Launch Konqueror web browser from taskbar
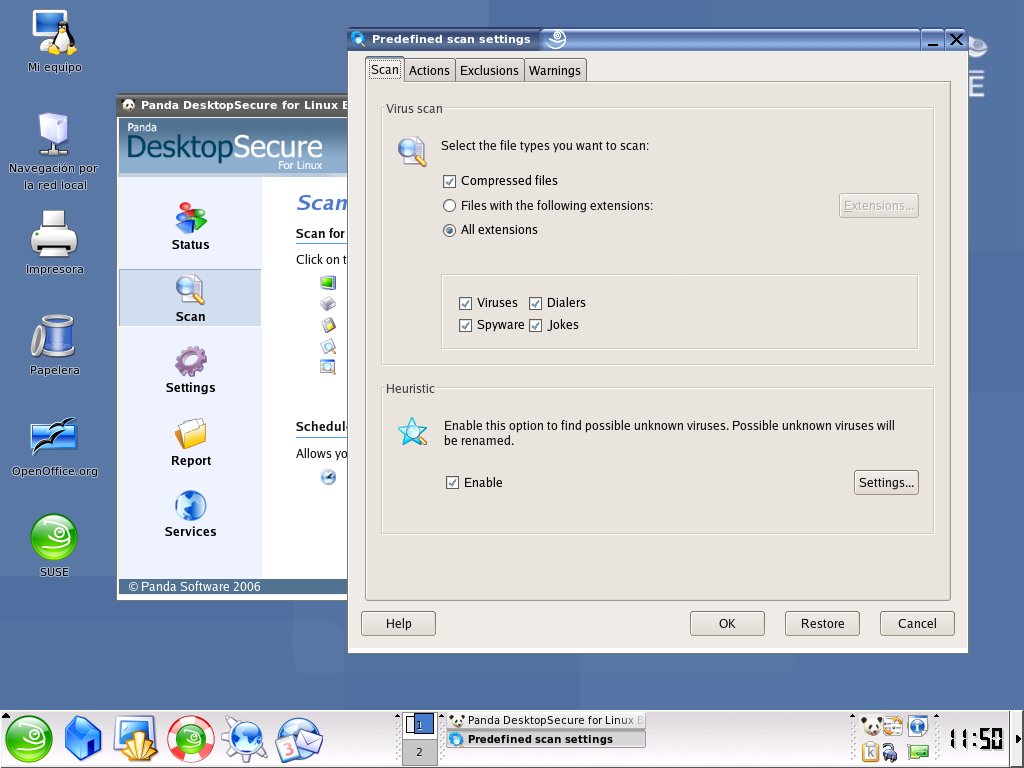This screenshot has width=1024, height=768. 245,739
